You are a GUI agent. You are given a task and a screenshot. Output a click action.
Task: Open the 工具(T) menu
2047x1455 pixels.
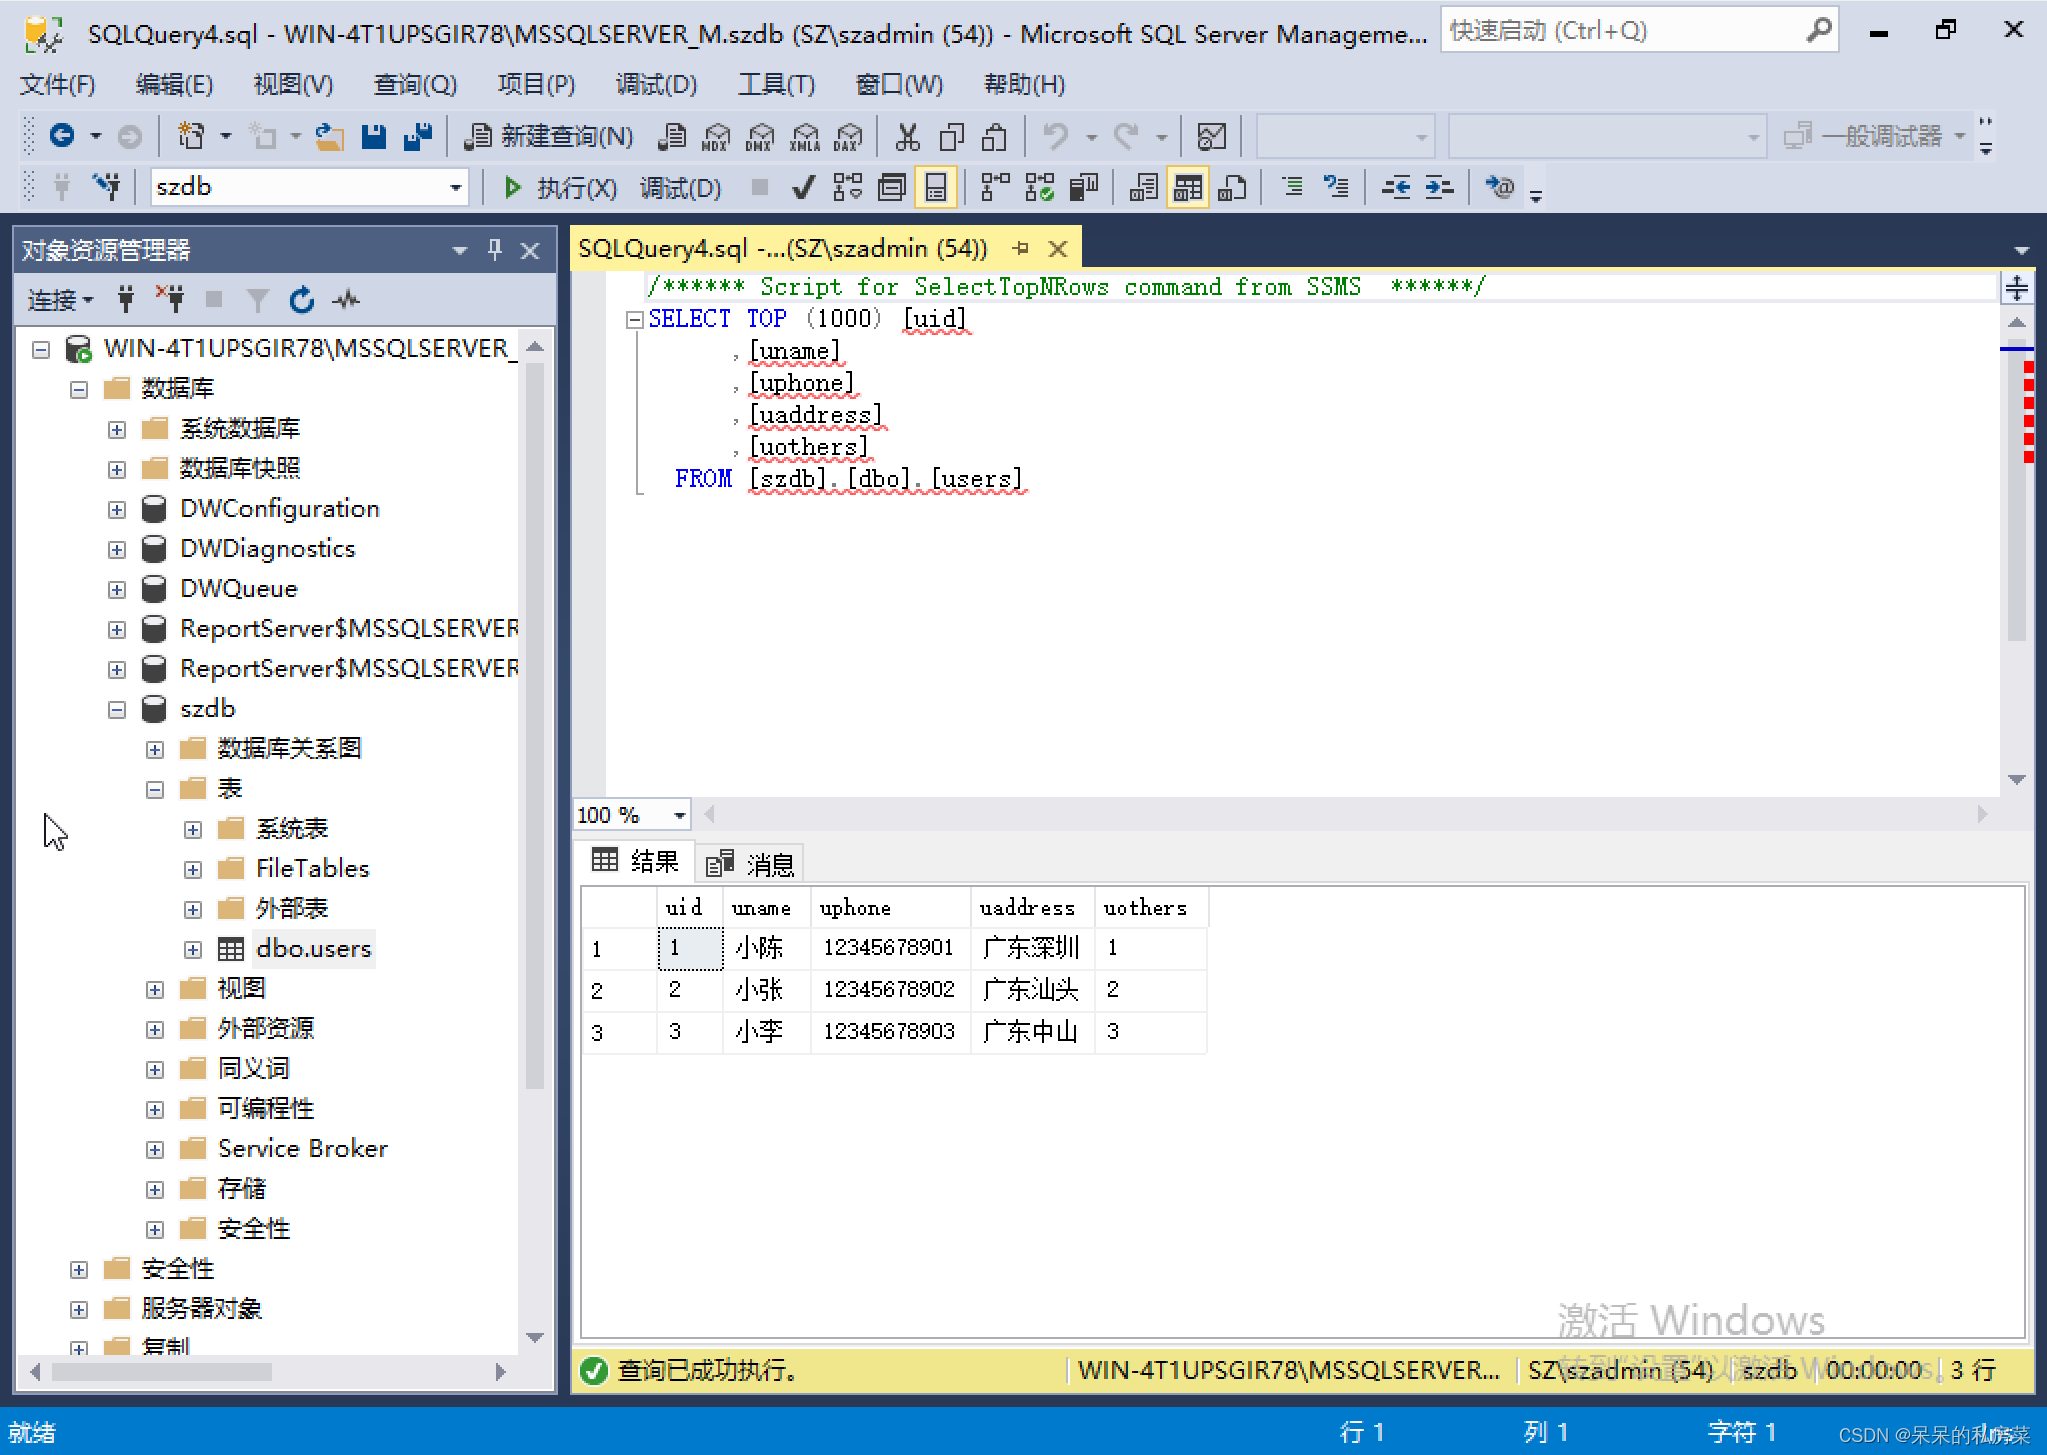point(777,84)
